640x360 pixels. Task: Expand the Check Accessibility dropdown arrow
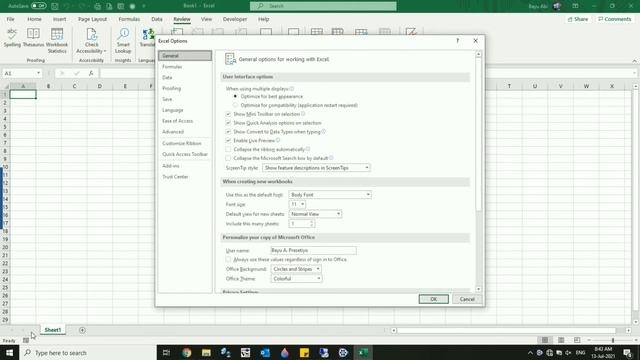(x=105, y=51)
